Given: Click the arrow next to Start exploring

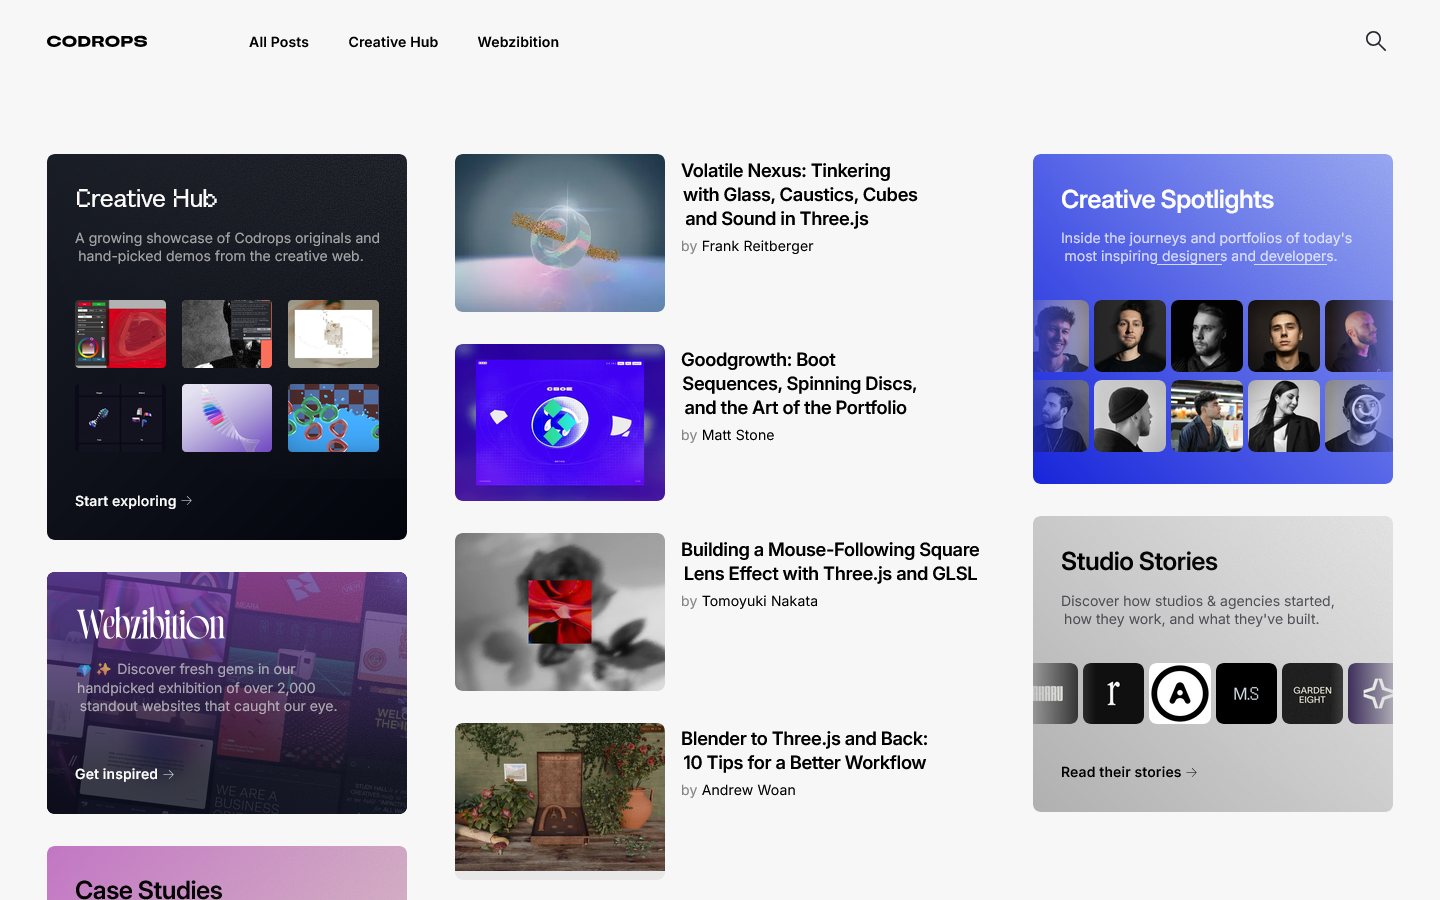Looking at the screenshot, I should click(187, 501).
